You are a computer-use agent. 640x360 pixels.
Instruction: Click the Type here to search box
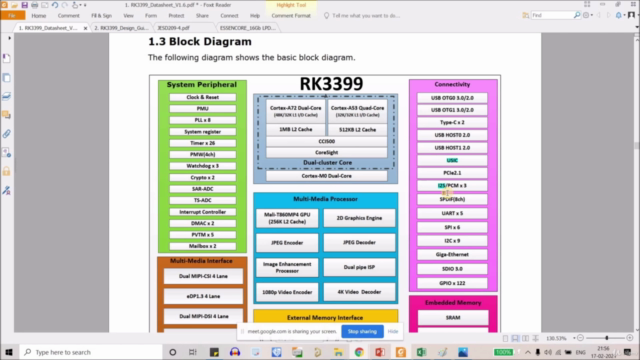point(91,352)
